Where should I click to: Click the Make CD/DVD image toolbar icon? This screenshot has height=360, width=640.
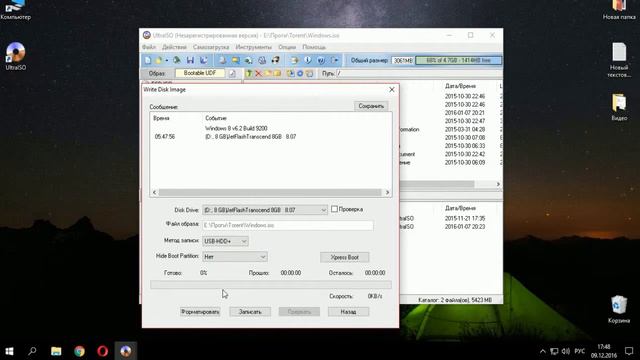[222, 60]
